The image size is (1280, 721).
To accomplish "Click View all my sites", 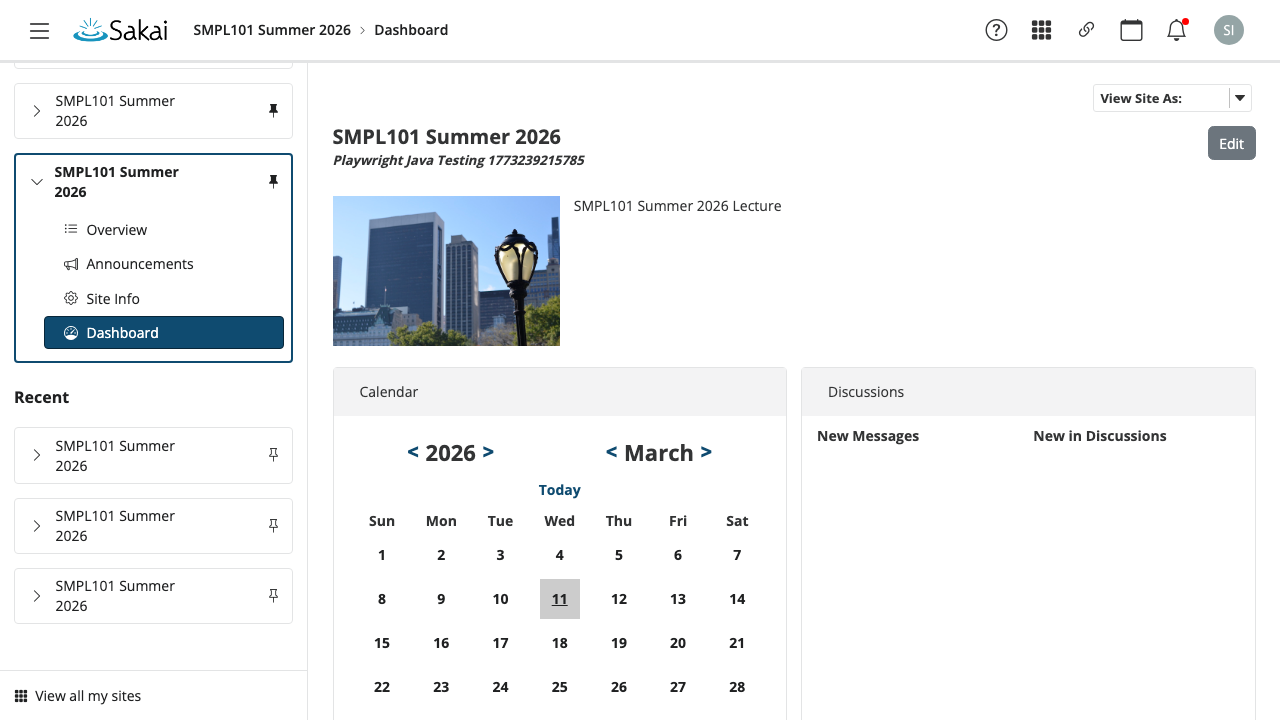I will (x=88, y=696).
